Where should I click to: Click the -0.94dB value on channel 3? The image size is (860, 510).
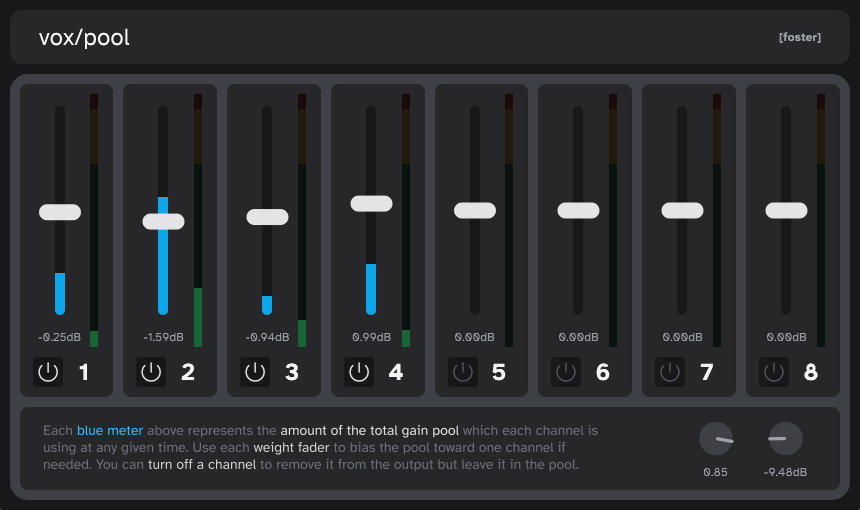tap(267, 337)
